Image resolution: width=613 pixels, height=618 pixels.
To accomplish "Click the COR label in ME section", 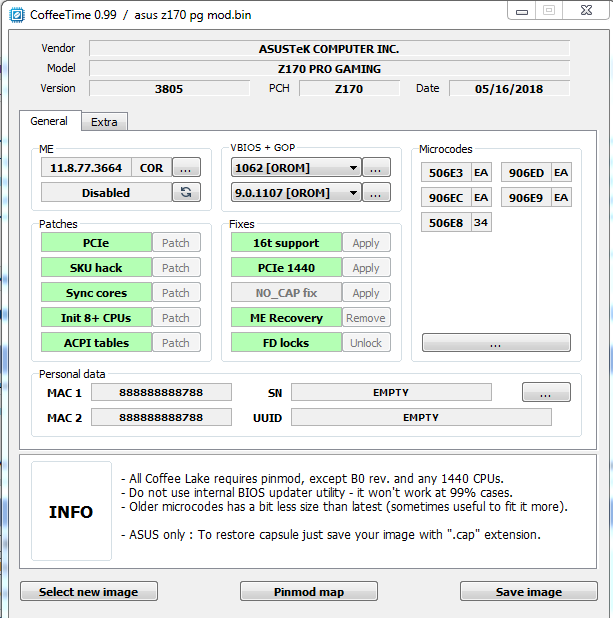I will click(x=151, y=168).
